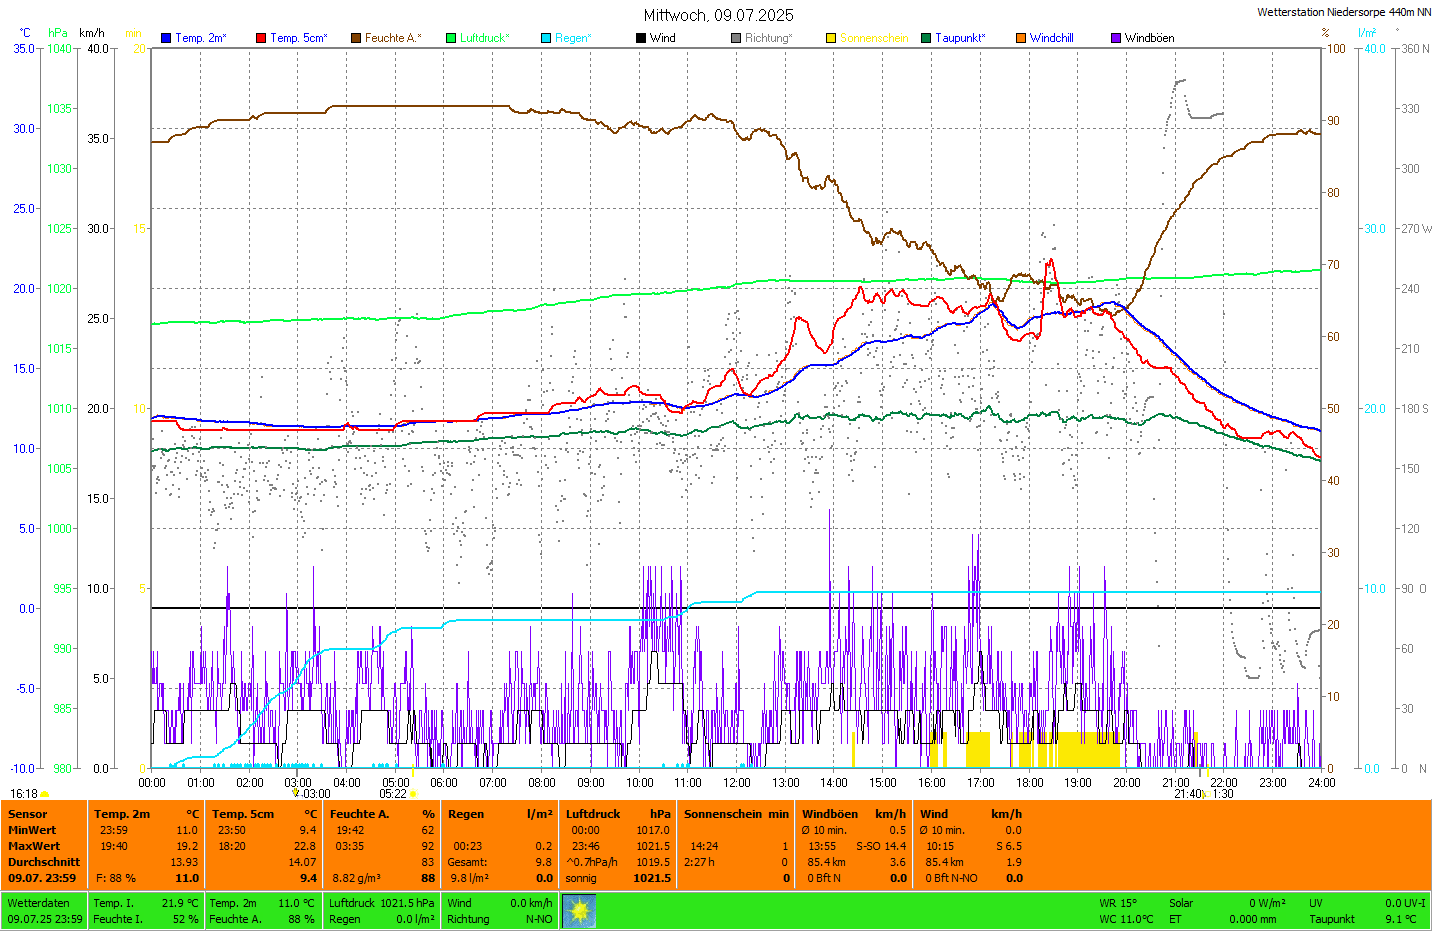Image resolution: width=1432 pixels, height=931 pixels.
Task: Click the cyan Regen legend square
Action: (x=546, y=38)
